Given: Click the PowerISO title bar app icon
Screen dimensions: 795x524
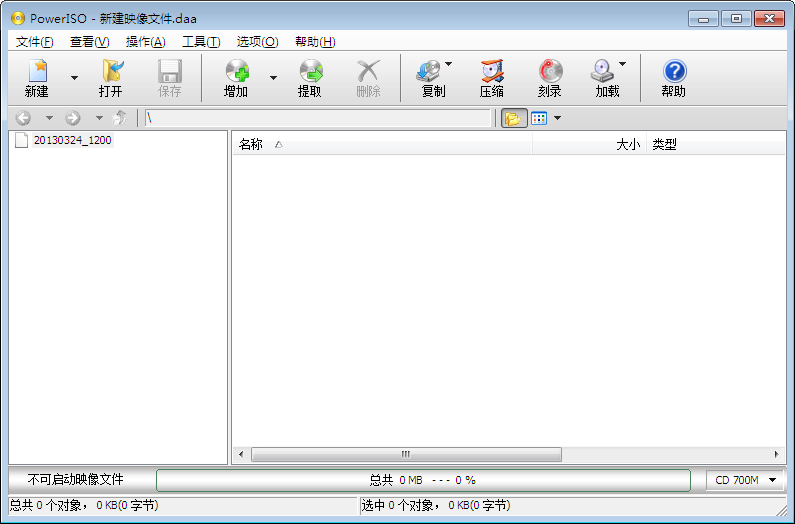Looking at the screenshot, I should coord(18,19).
